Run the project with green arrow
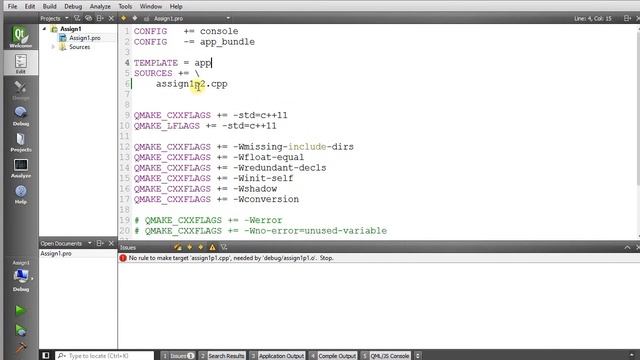This screenshot has width=640, height=360. point(20,310)
